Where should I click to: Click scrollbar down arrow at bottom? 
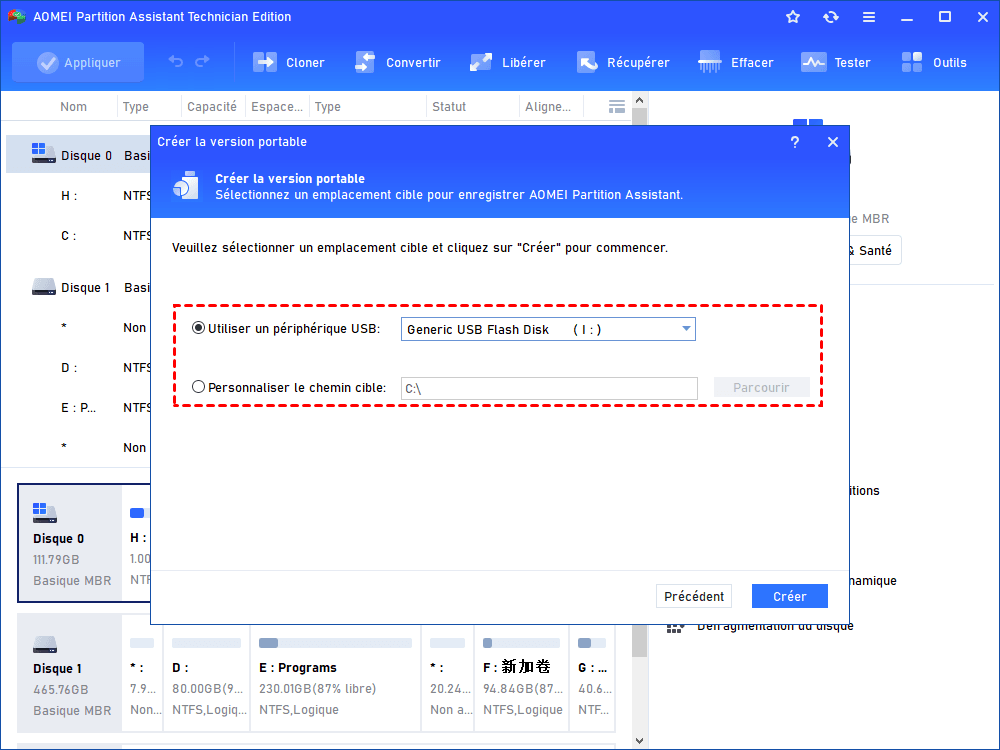coord(640,740)
